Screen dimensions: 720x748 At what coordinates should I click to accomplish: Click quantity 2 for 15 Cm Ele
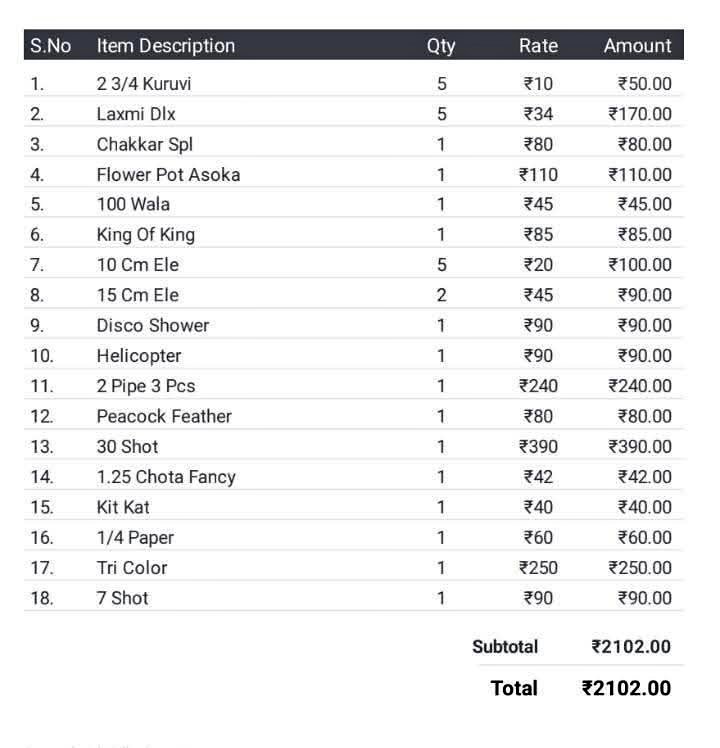point(441,295)
